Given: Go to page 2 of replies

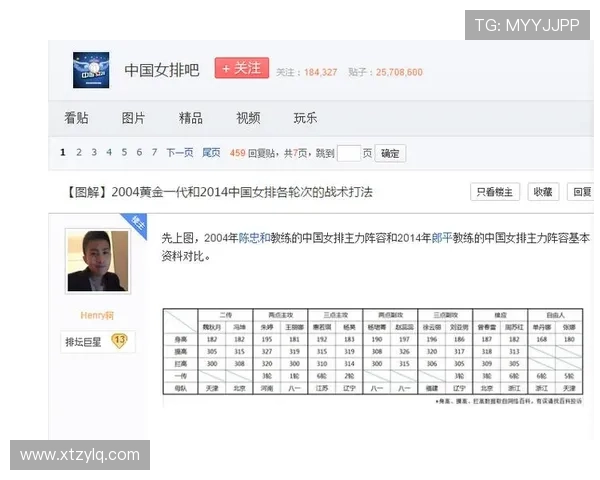Looking at the screenshot, I should click(79, 152).
